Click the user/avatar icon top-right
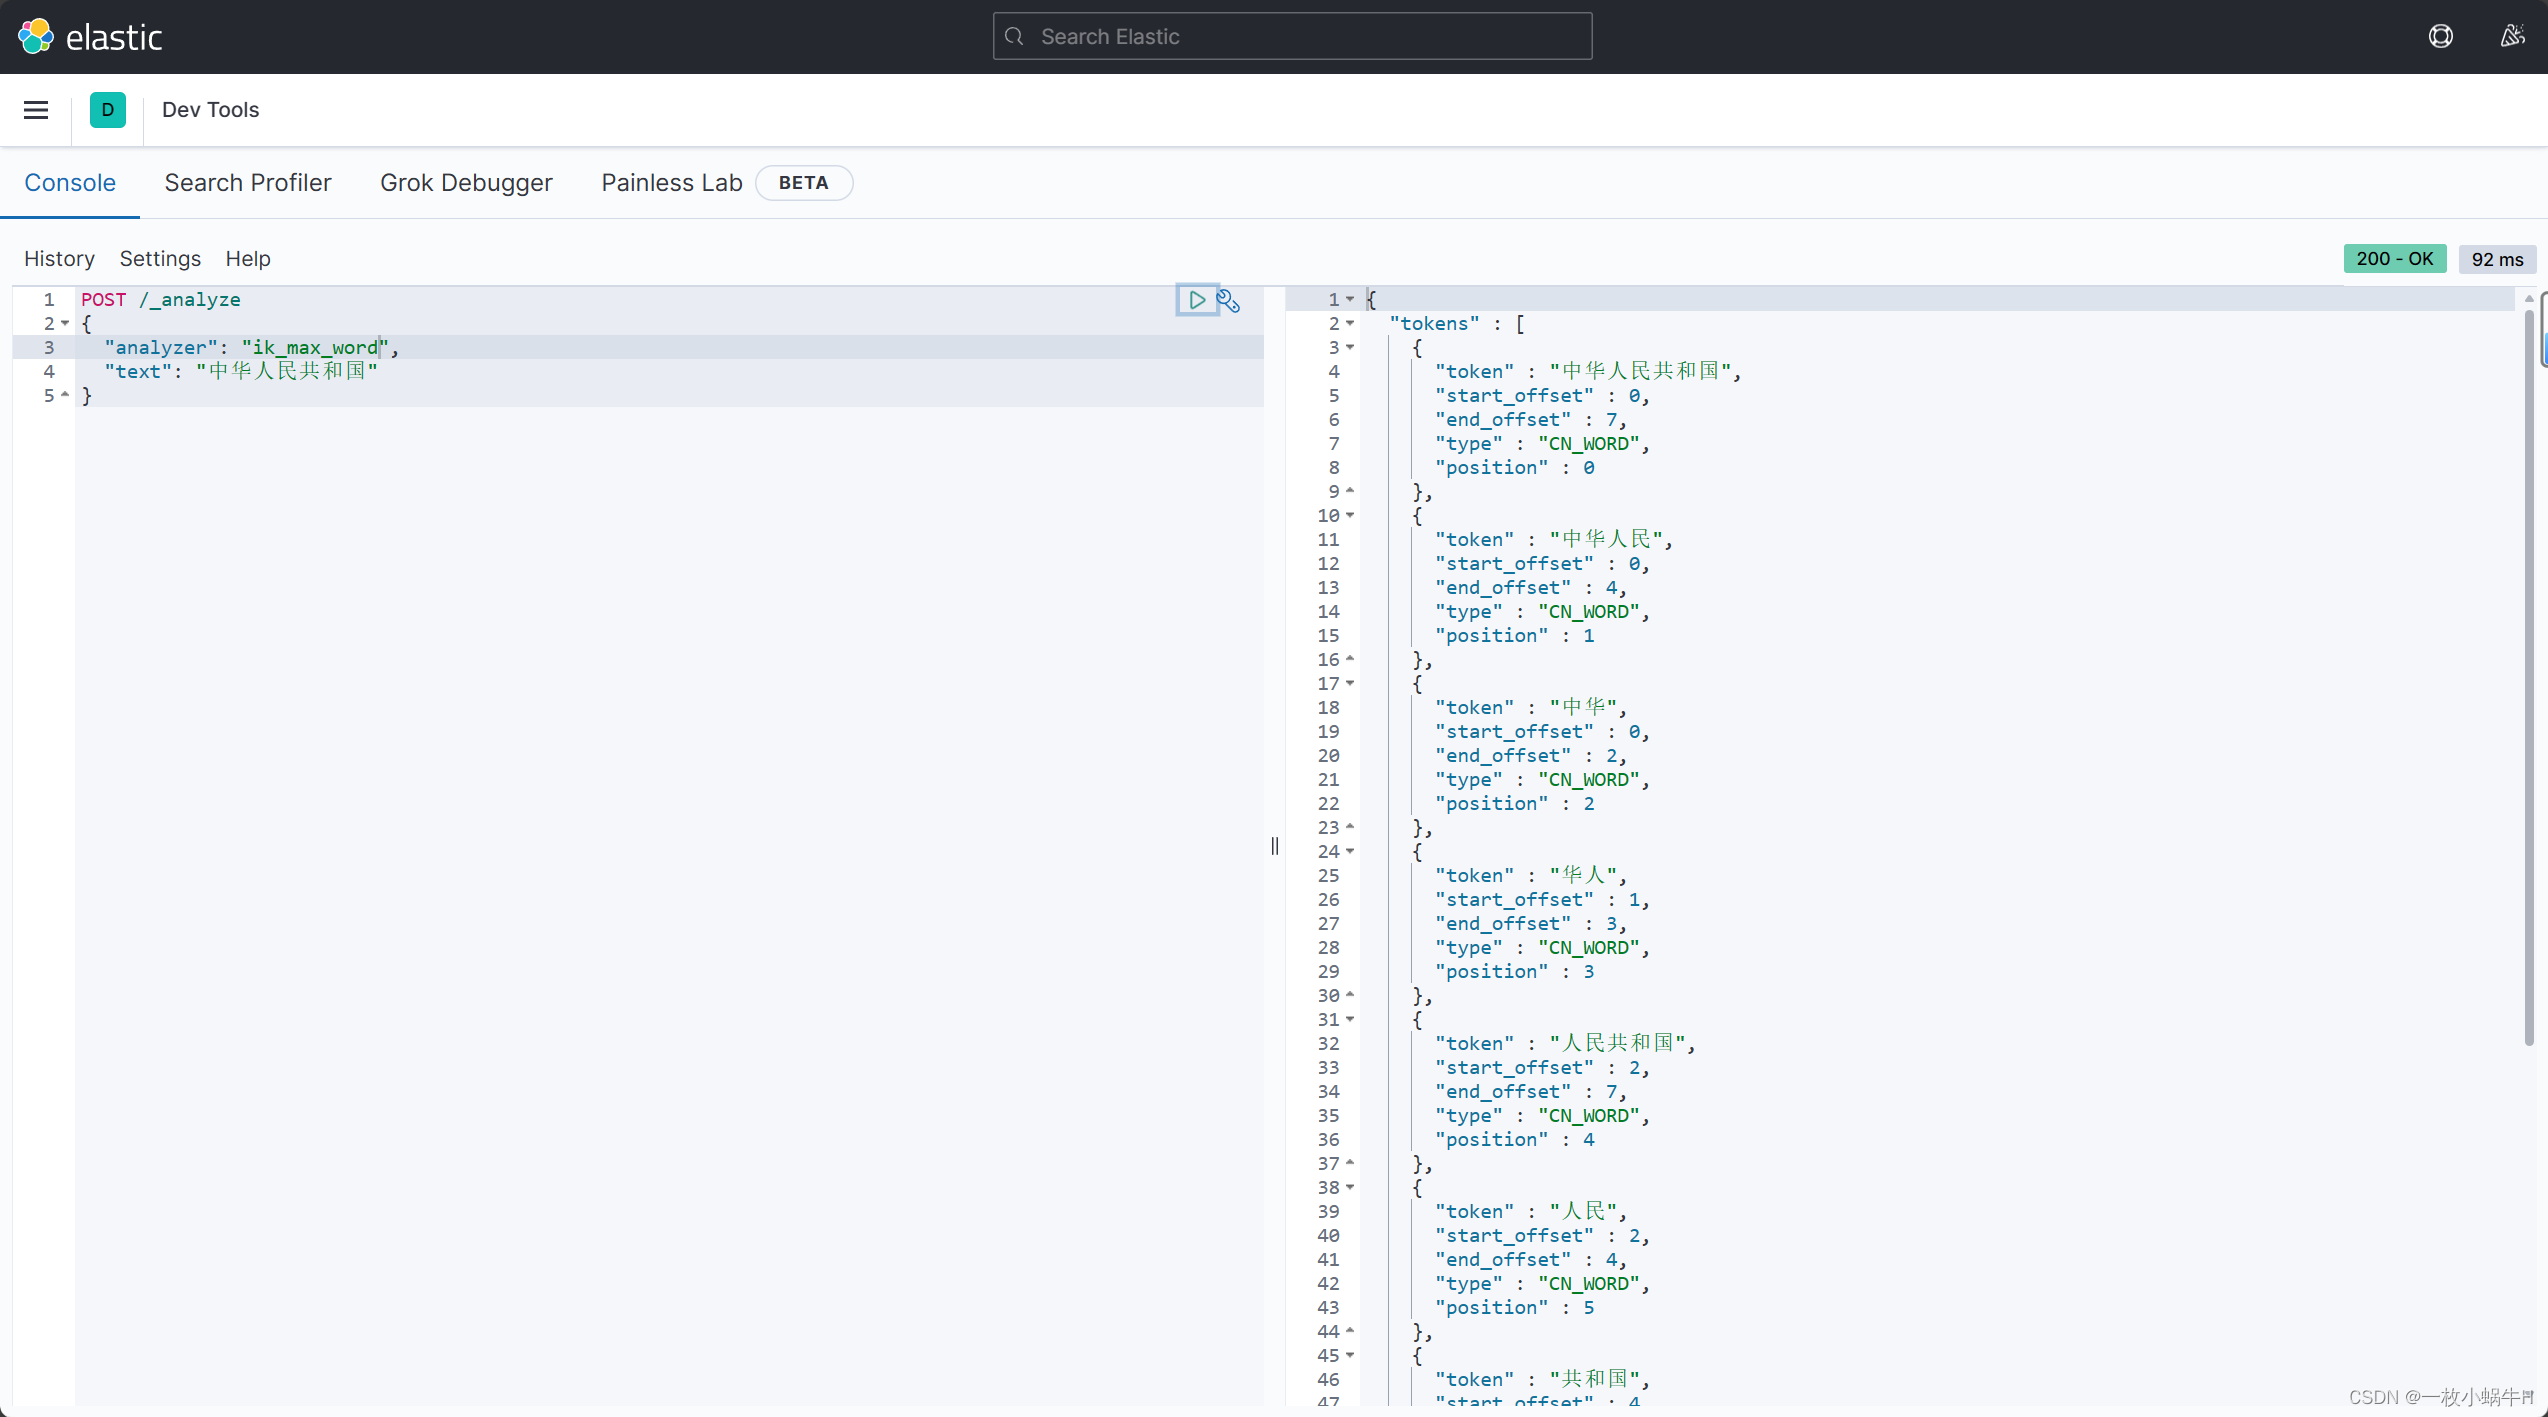The height and width of the screenshot is (1417, 2548). [2511, 35]
